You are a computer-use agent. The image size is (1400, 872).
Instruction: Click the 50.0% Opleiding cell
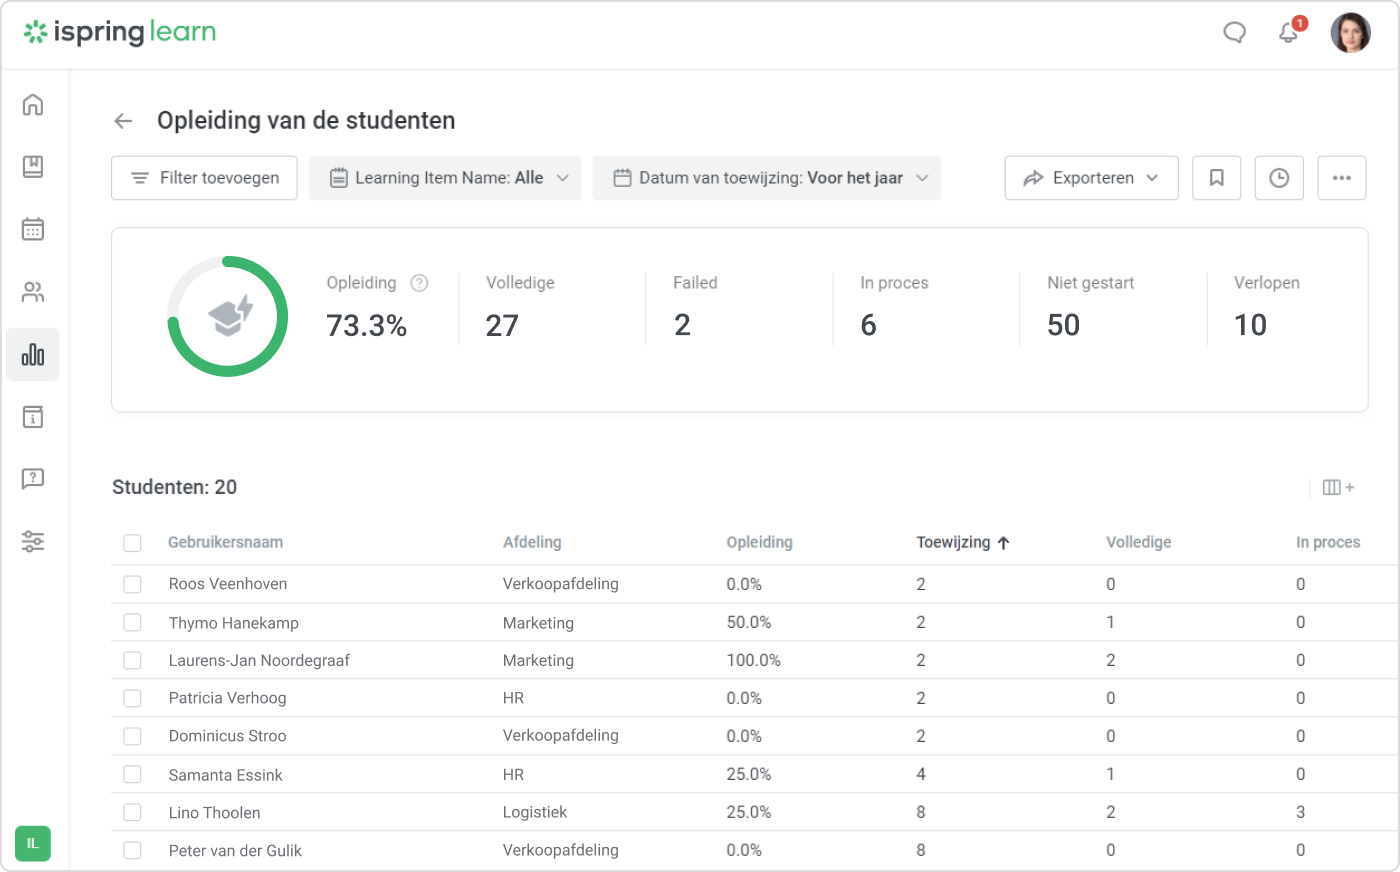[x=749, y=622]
